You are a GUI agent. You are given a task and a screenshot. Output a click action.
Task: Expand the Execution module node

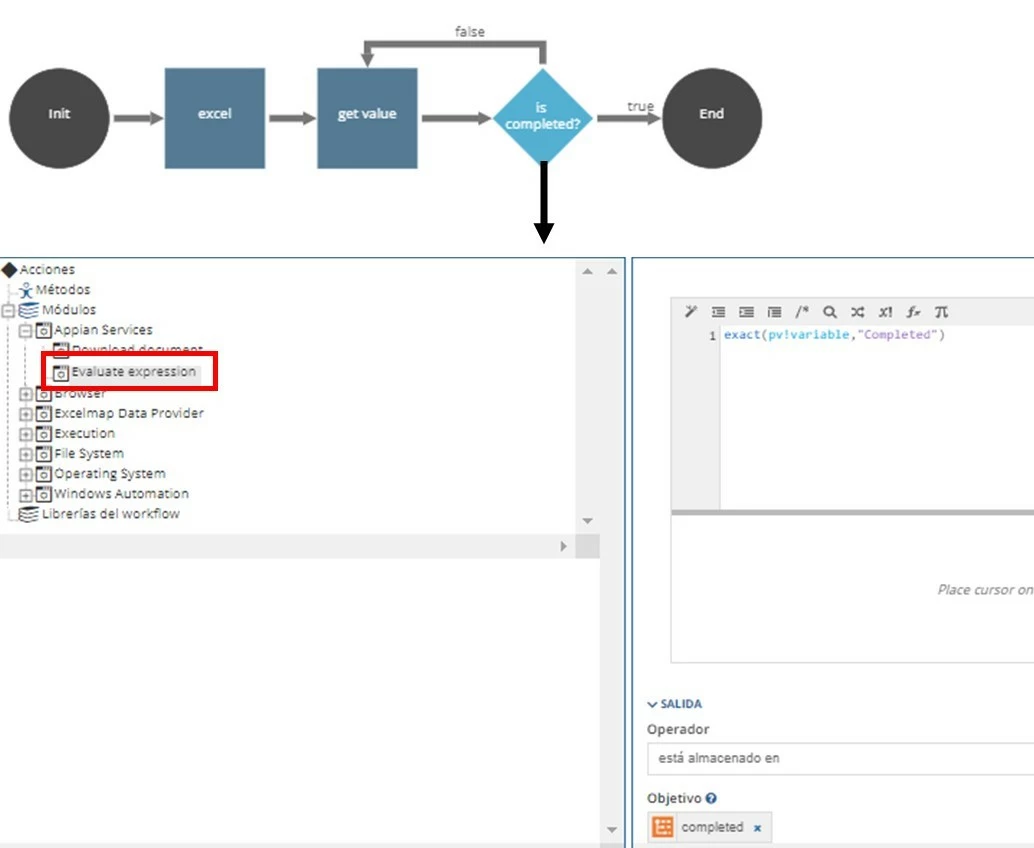click(25, 435)
